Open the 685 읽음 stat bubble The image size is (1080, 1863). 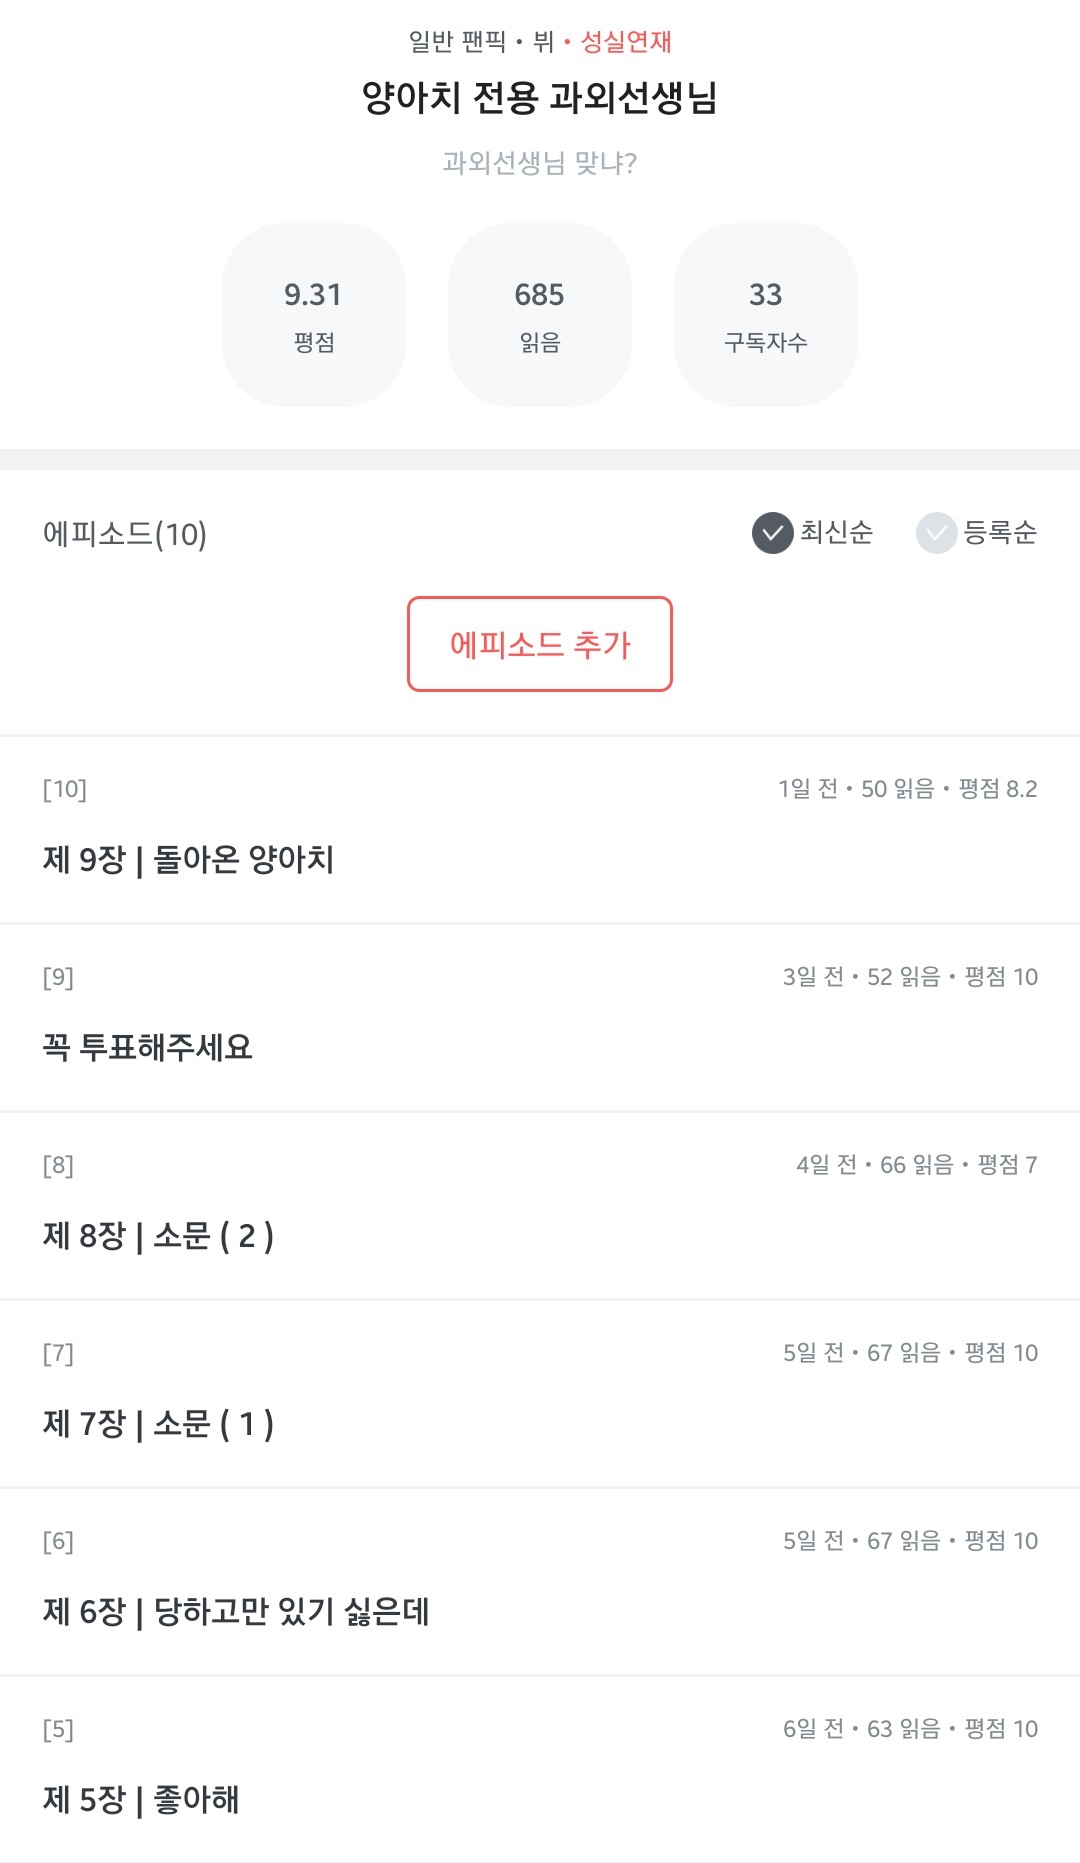540,315
